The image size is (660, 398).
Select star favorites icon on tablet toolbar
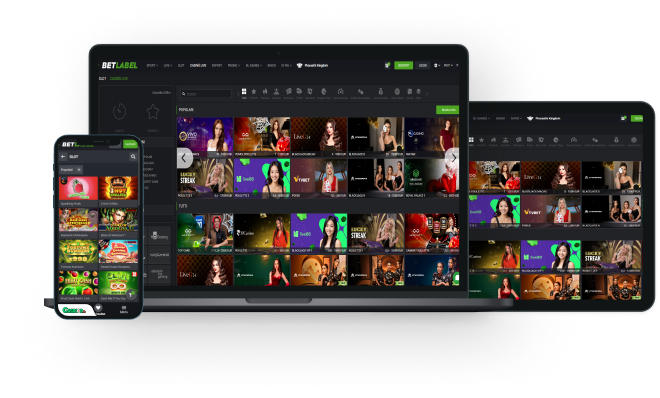[x=482, y=140]
